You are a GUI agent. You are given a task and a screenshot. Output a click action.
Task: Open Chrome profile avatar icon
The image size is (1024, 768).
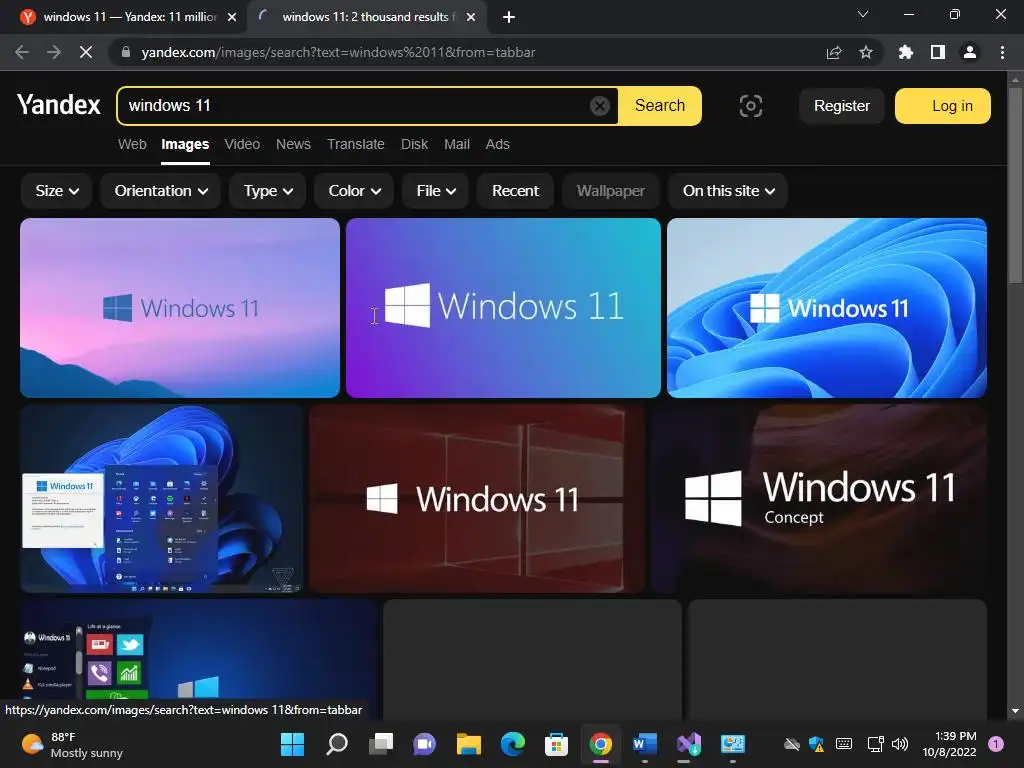pos(970,52)
